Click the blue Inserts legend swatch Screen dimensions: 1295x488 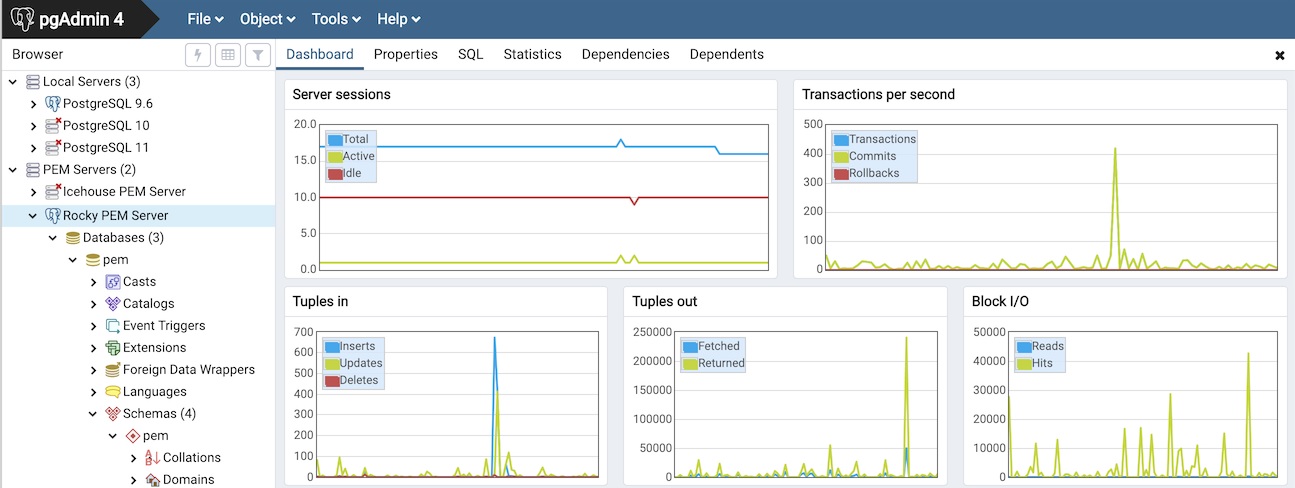click(332, 347)
